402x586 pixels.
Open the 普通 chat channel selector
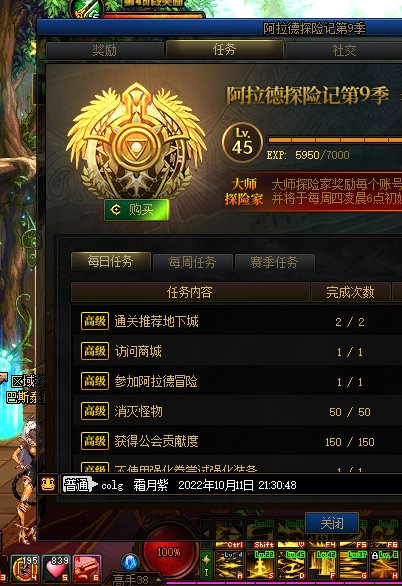click(79, 485)
